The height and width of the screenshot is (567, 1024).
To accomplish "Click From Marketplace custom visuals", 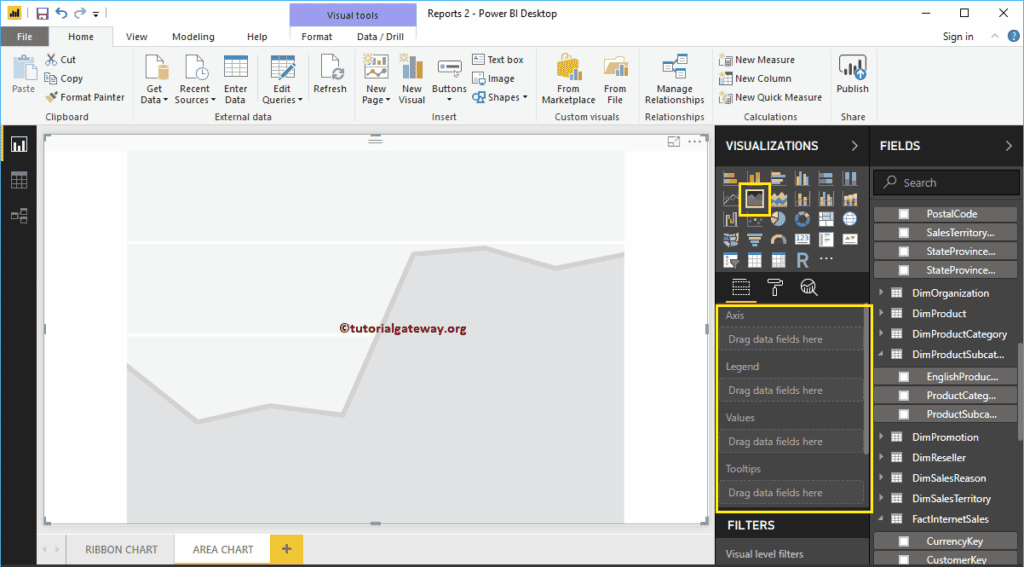I will coord(568,80).
